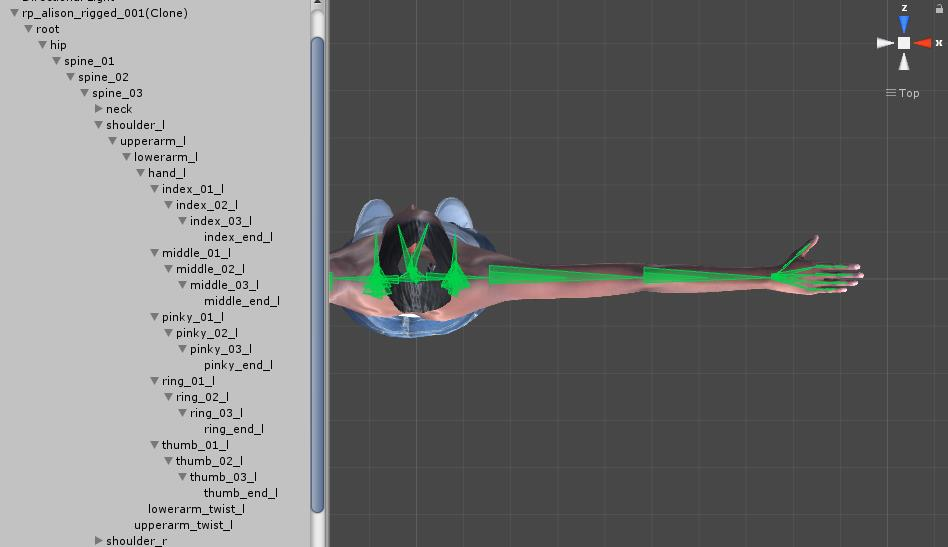
Task: Collapse the middle_01_l arrow
Action: coord(154,253)
